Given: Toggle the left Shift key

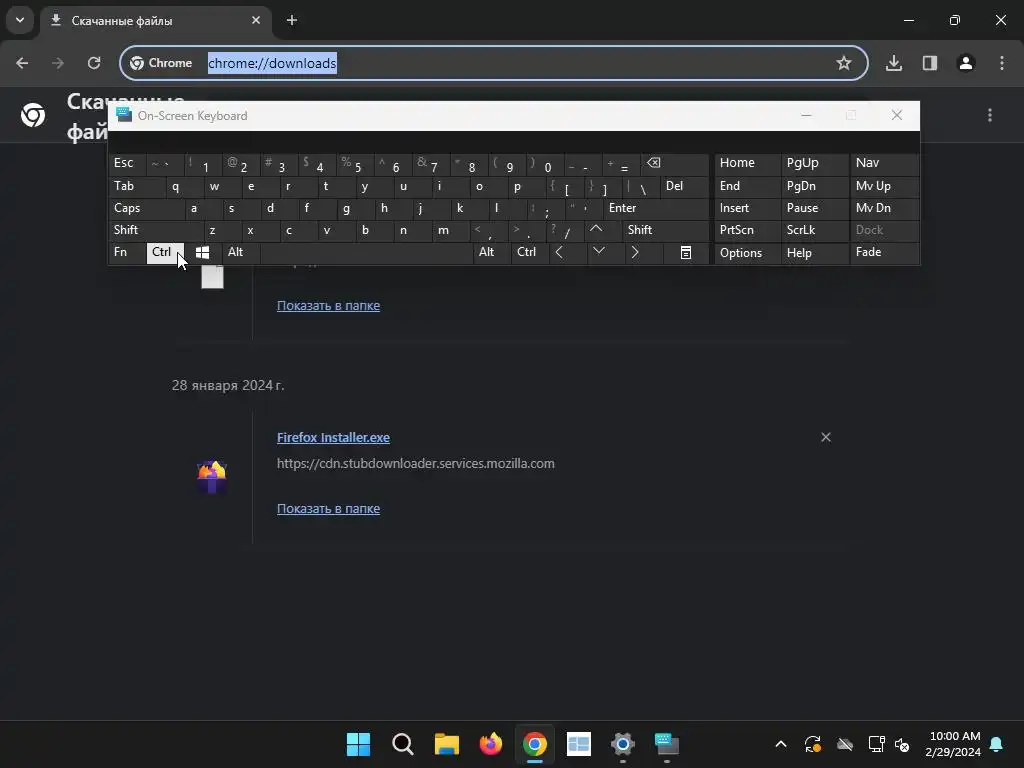Looking at the screenshot, I should (x=155, y=231).
